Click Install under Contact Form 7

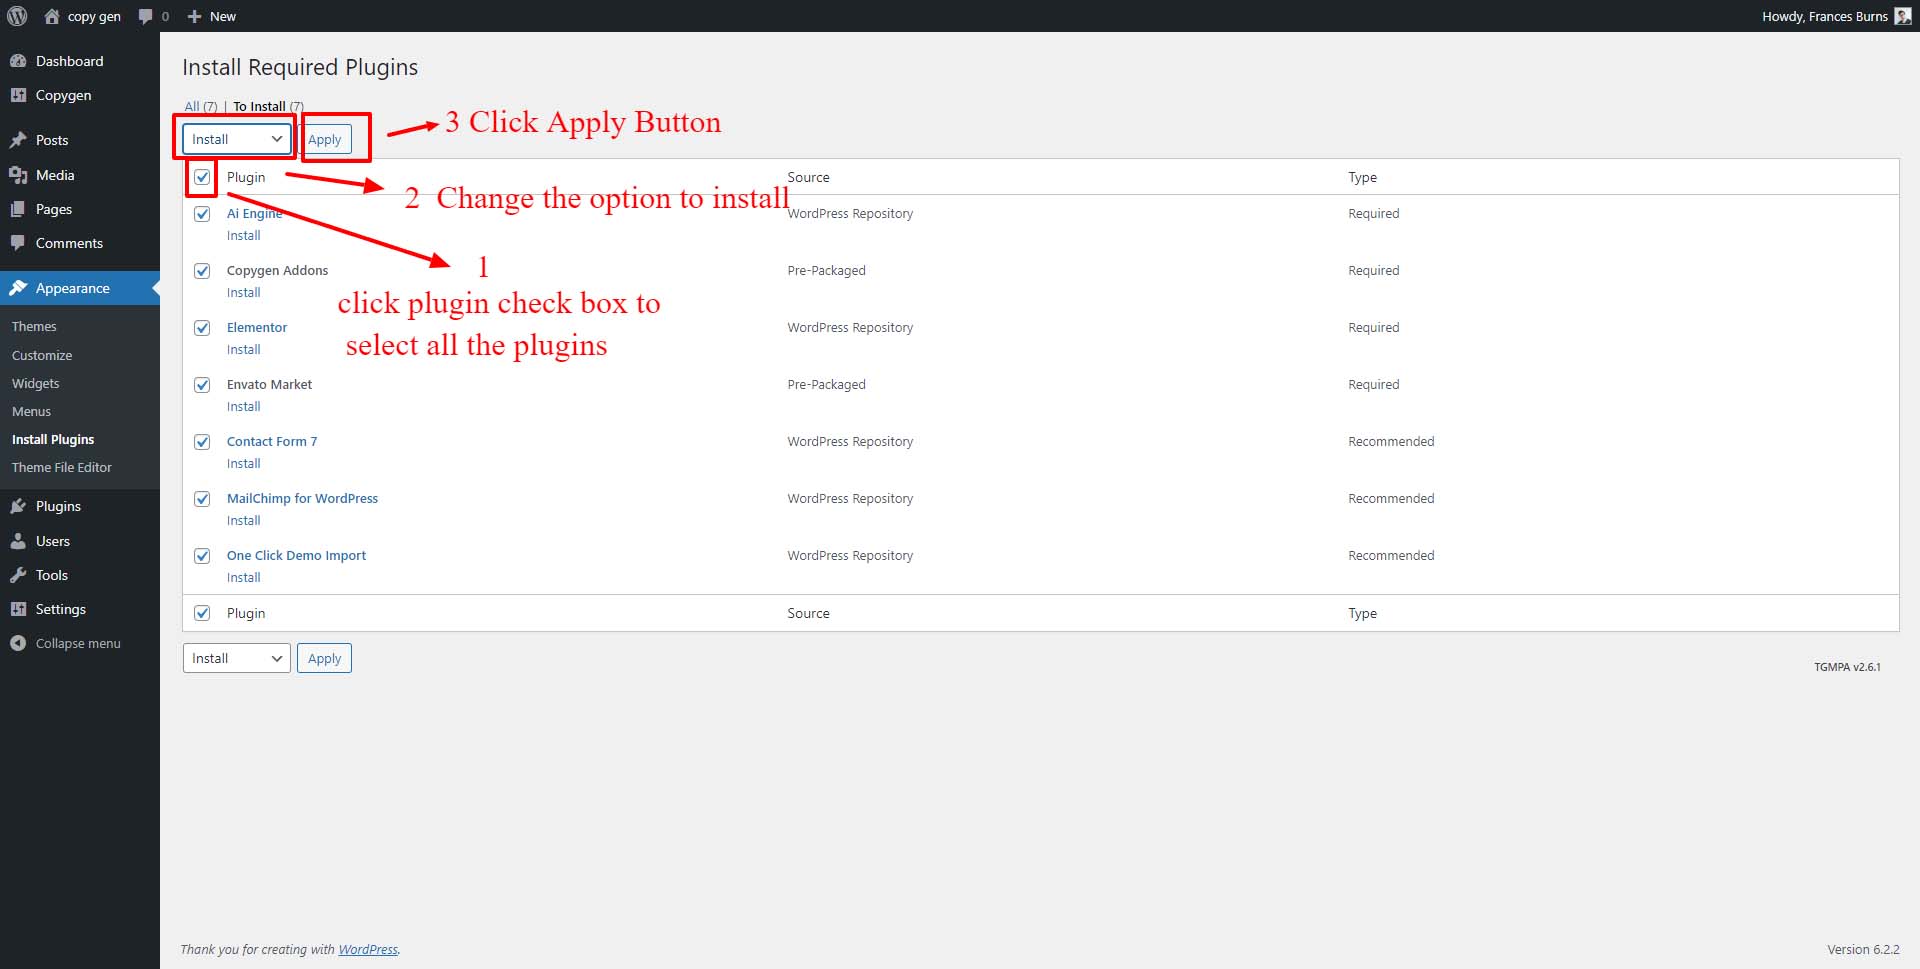[243, 463]
